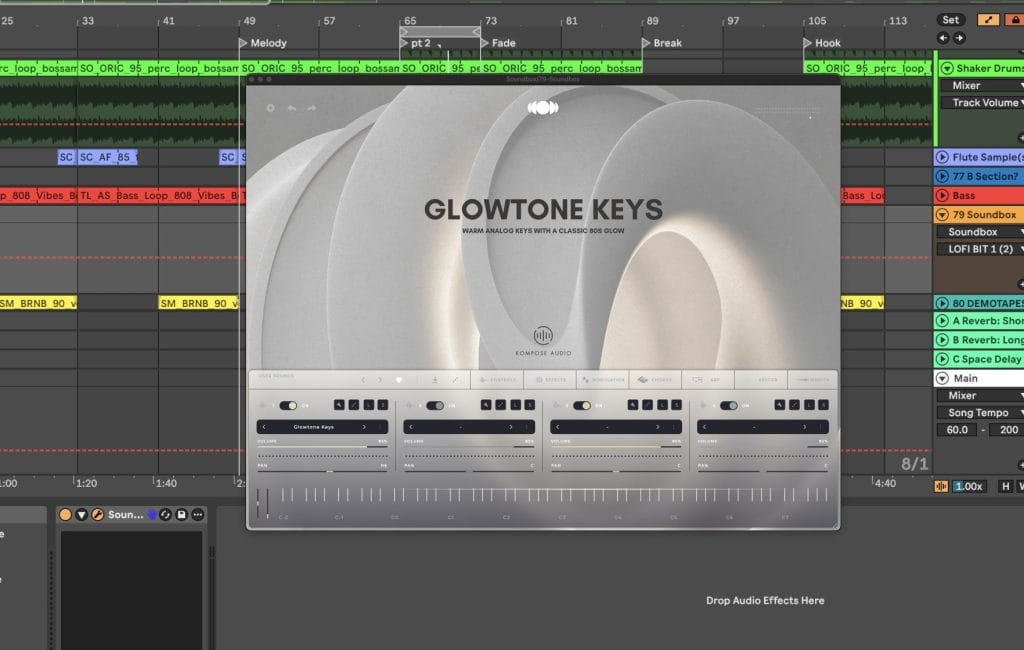
Task: Open Soundbox device chooser dropdown
Action: point(980,232)
